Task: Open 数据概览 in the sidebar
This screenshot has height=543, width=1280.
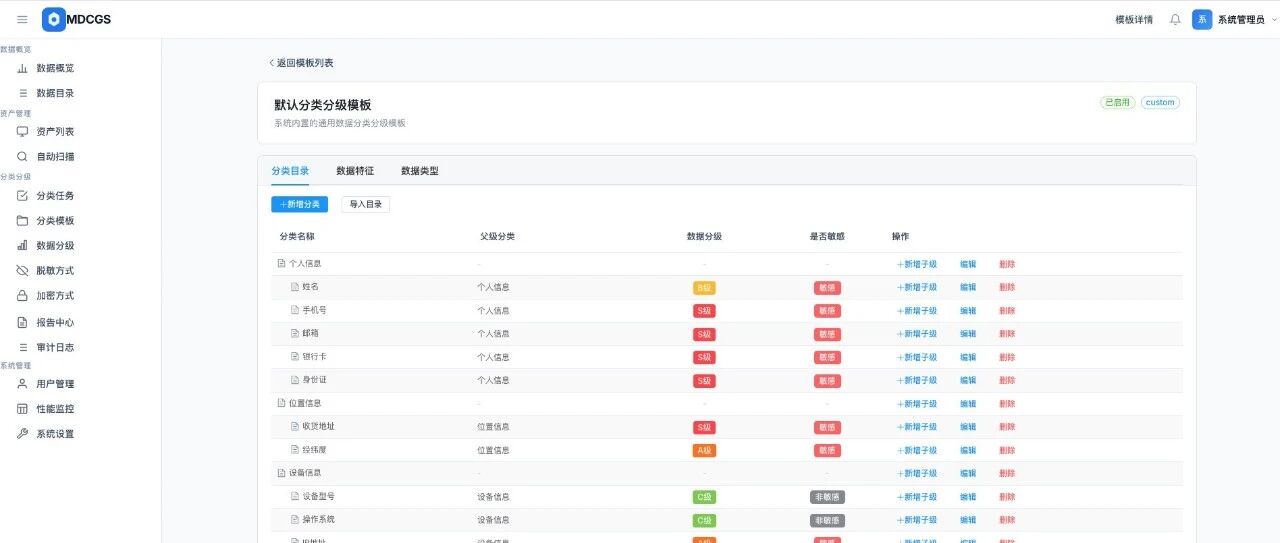Action: [x=55, y=68]
